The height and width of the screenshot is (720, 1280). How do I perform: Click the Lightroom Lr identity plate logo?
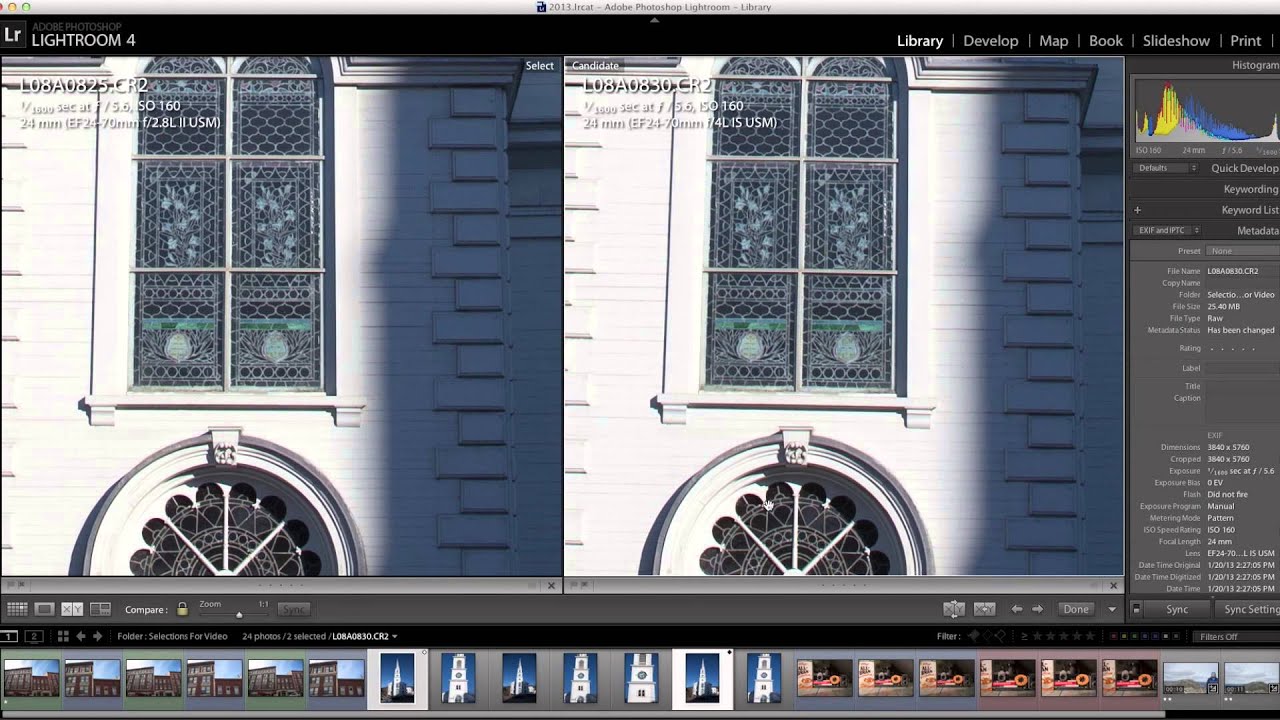click(x=12, y=35)
